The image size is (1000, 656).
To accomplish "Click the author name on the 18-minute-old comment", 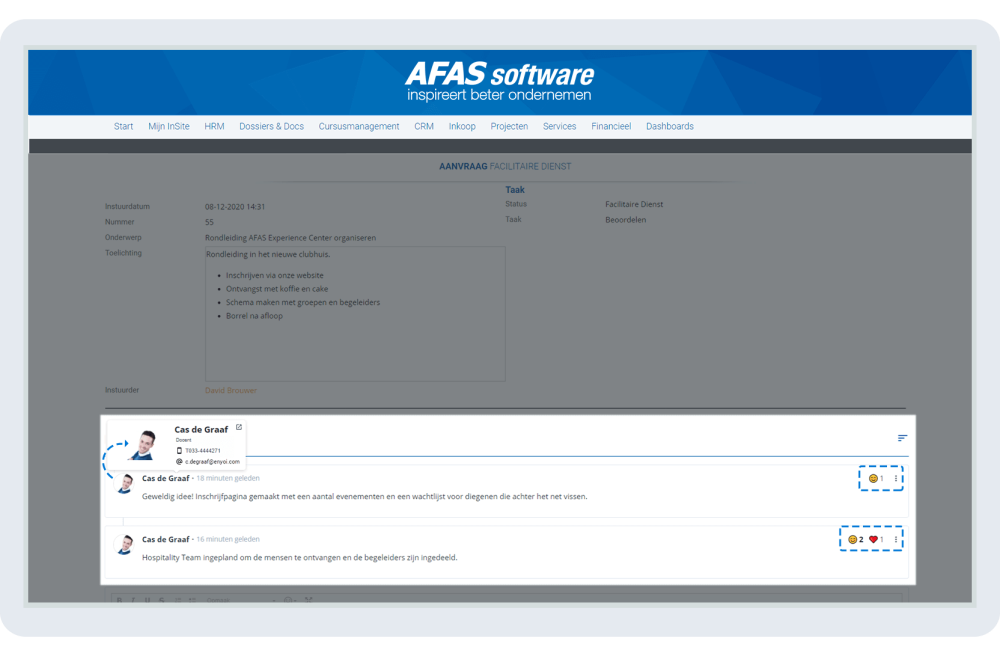I will tap(166, 478).
